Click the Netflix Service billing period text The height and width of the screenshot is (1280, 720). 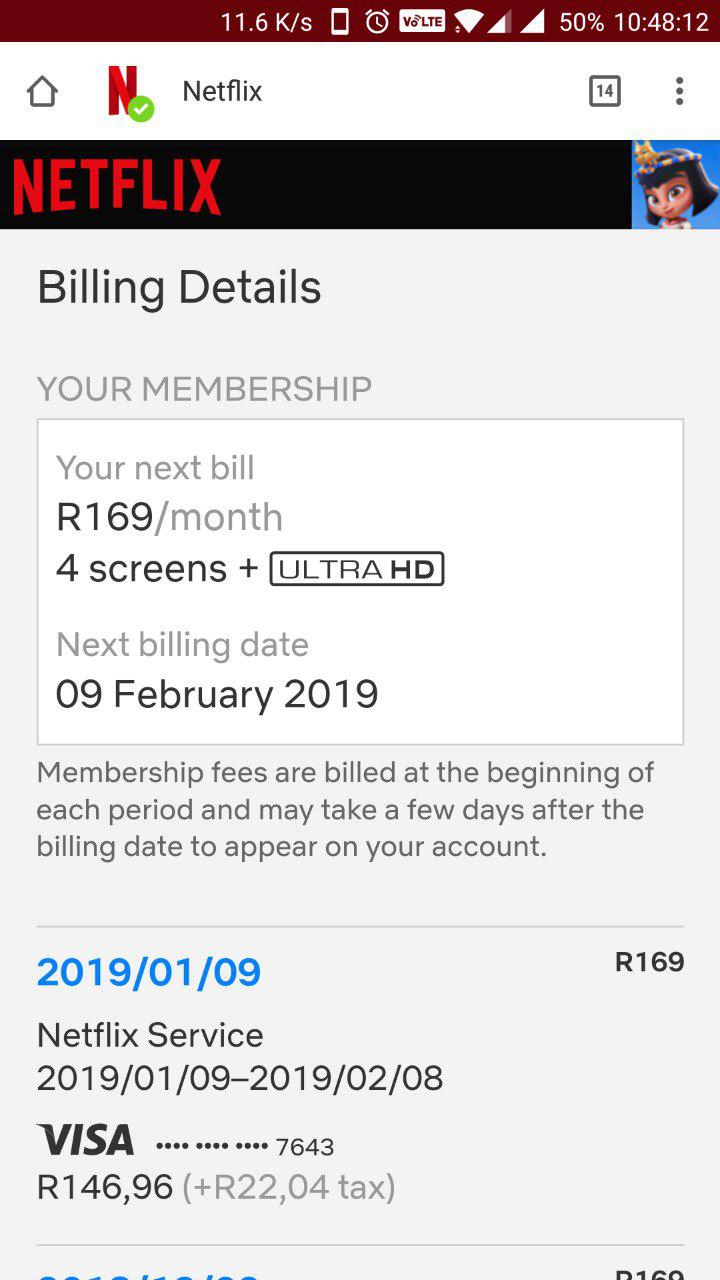coord(240,1078)
